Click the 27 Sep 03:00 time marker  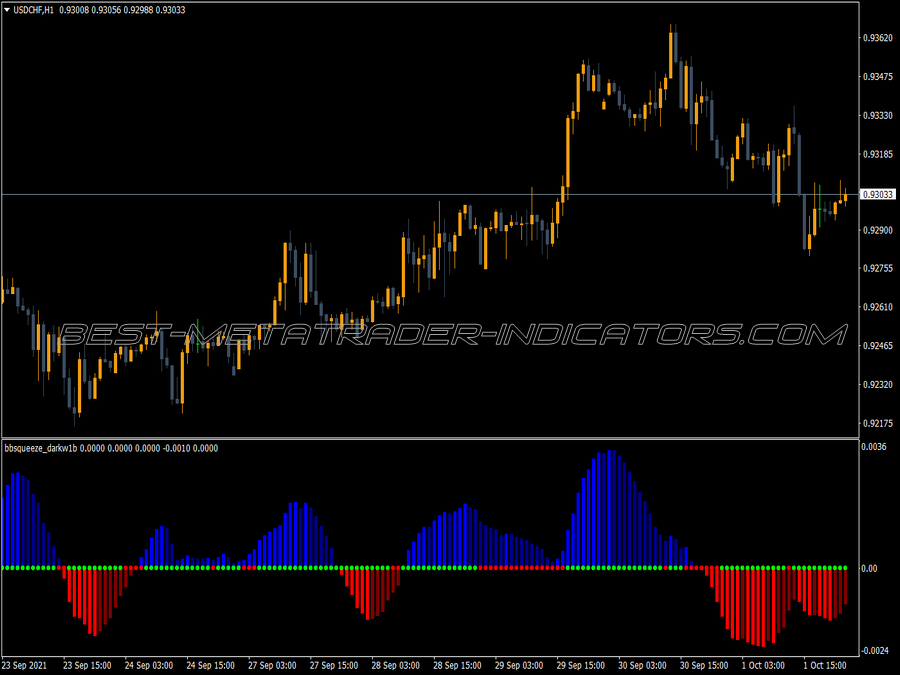[x=272, y=665]
